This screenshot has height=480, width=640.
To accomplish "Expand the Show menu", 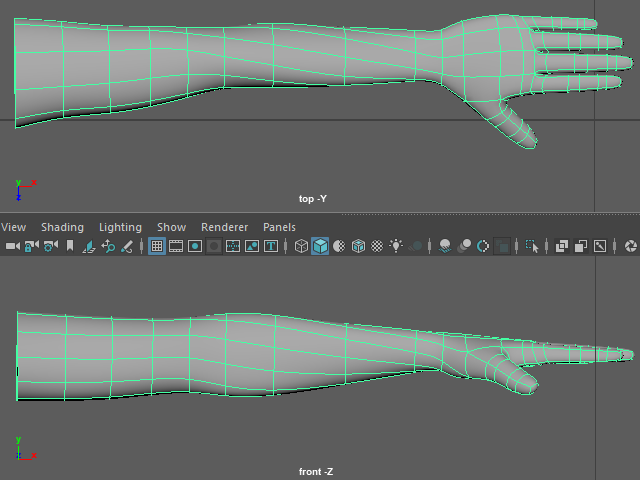I will [171, 227].
